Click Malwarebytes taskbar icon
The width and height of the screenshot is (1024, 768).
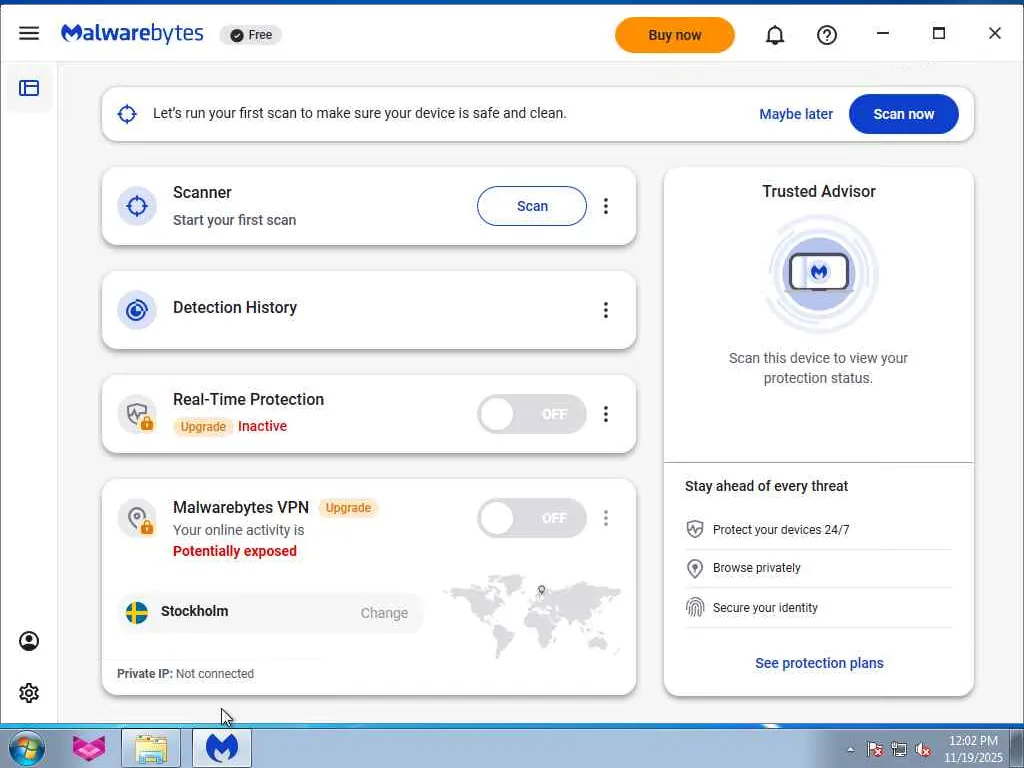tap(222, 748)
